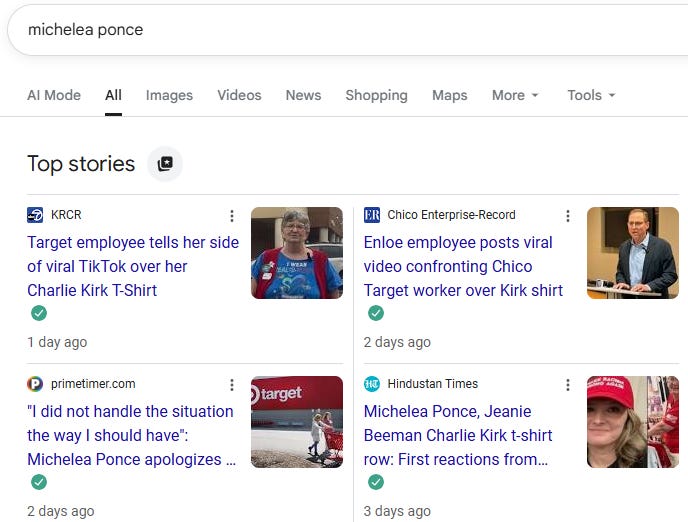Click the 1 day ago timestamp
688x522 pixels.
tap(57, 342)
